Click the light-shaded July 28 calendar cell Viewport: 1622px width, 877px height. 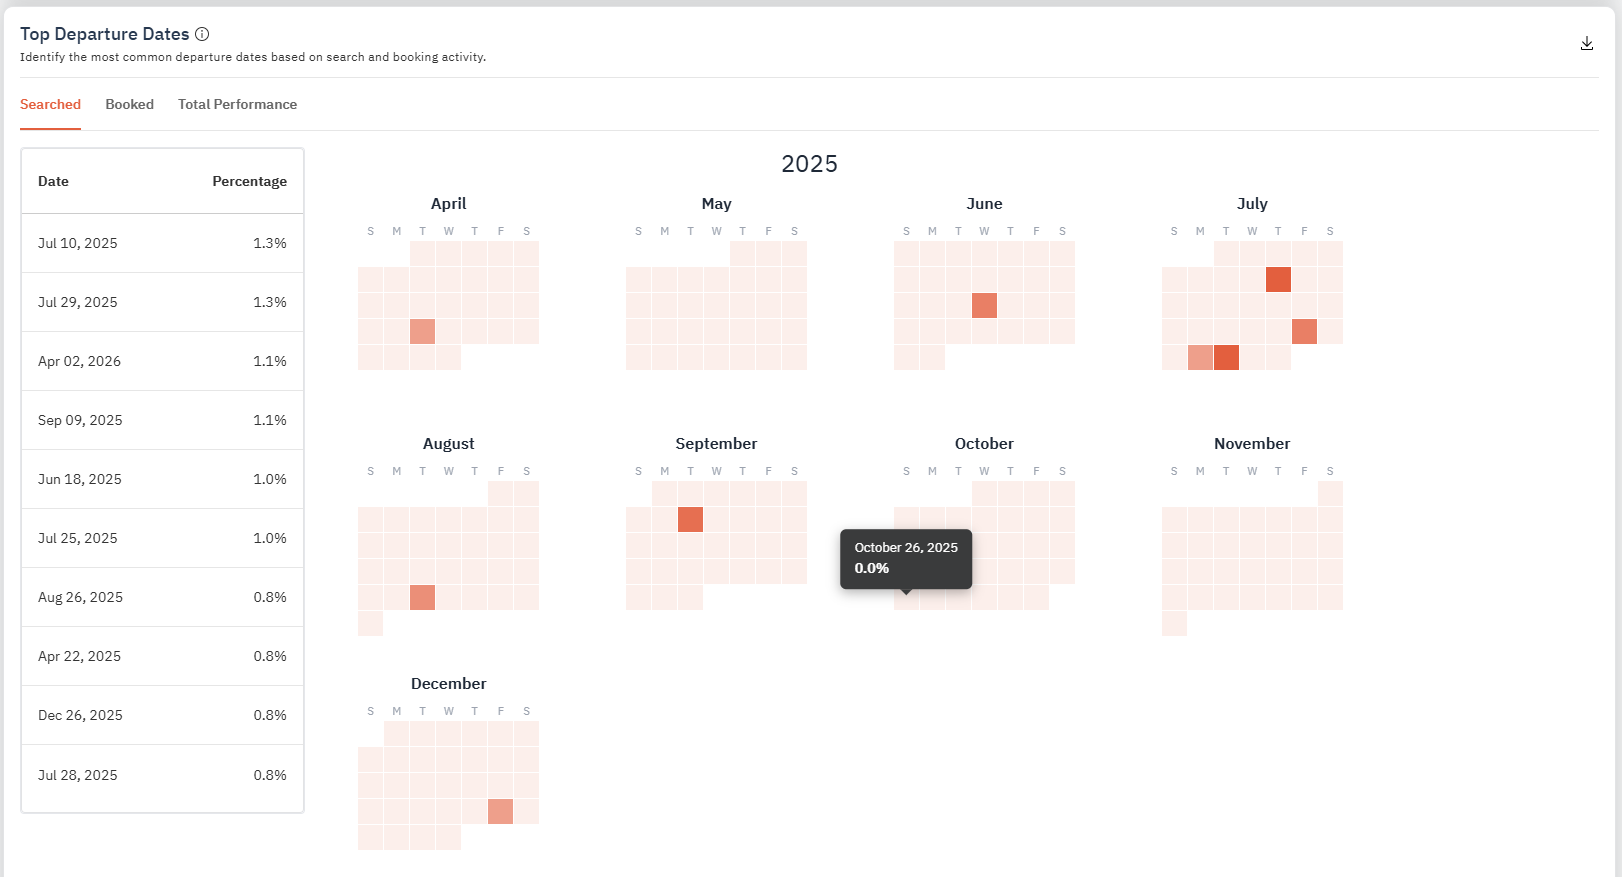point(1200,357)
